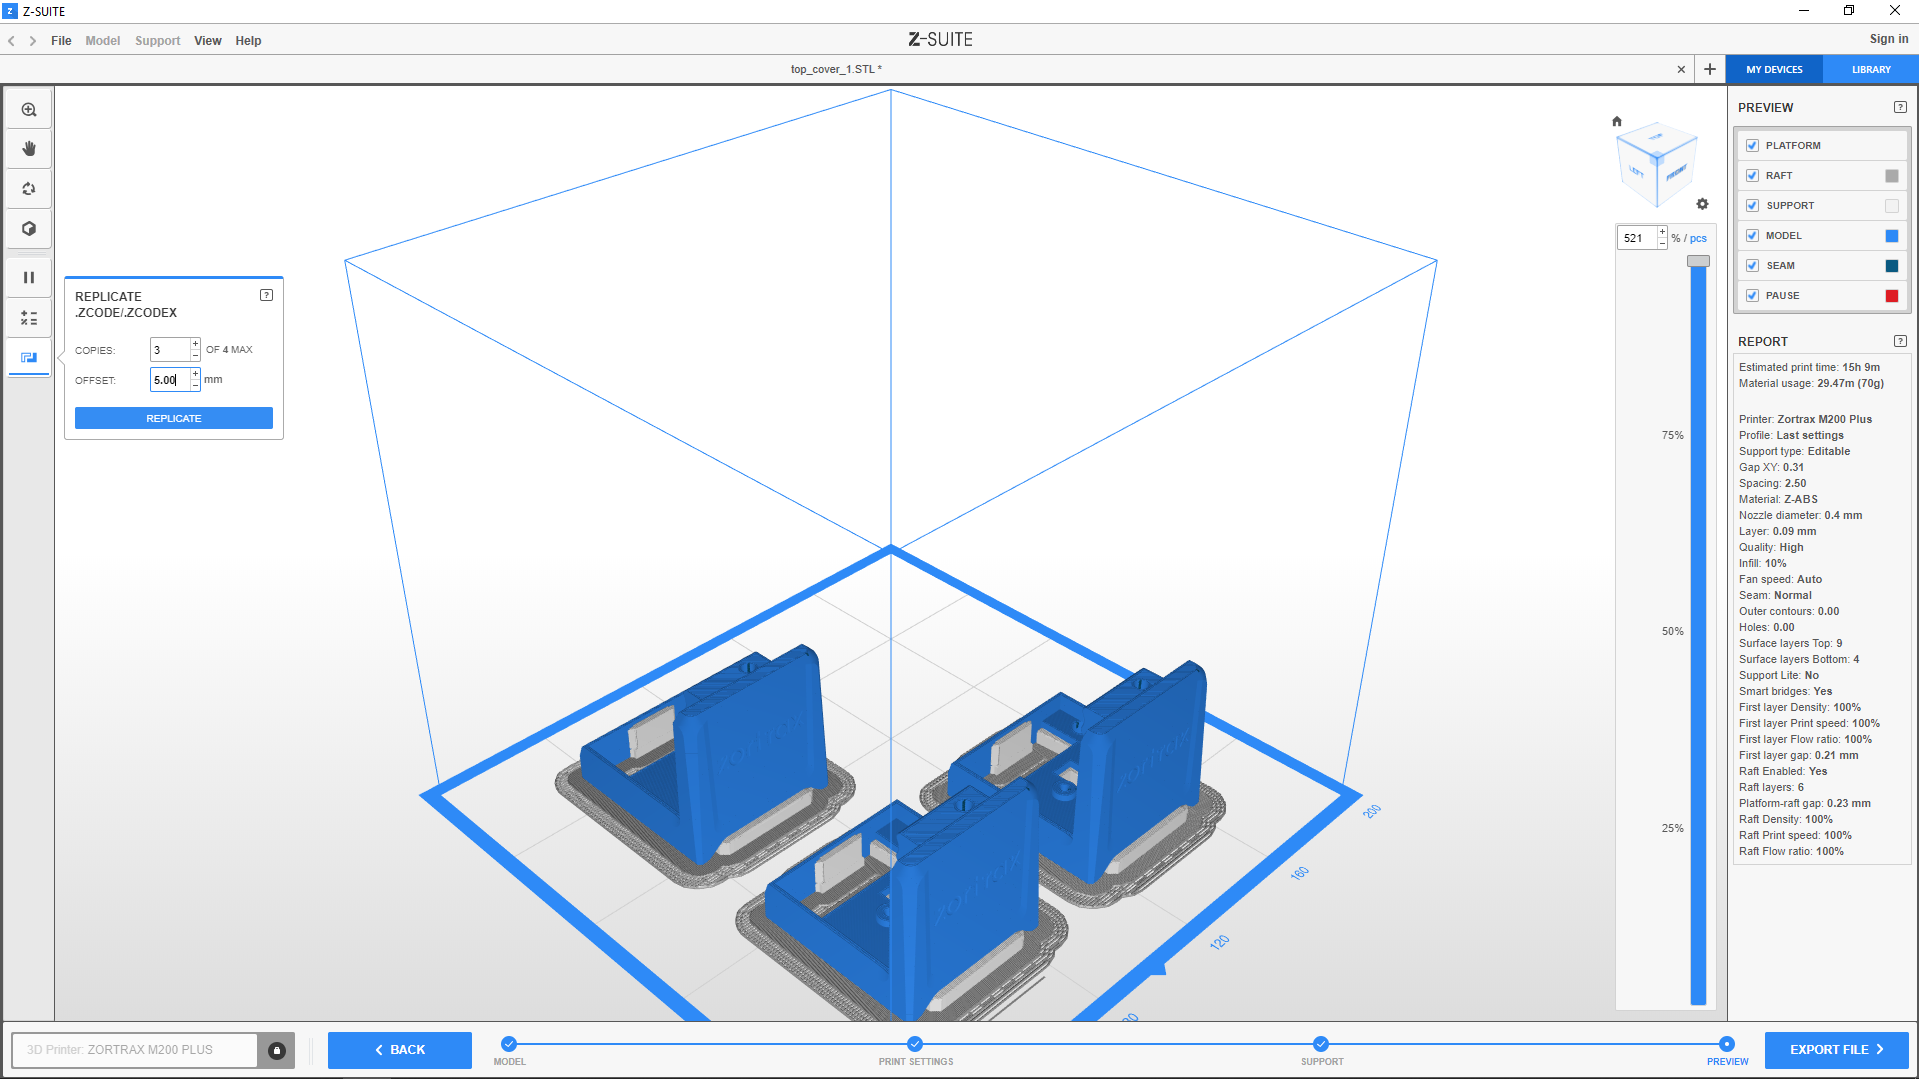The width and height of the screenshot is (1919, 1079).
Task: Increment the layer number stepper
Action: coord(1662,232)
